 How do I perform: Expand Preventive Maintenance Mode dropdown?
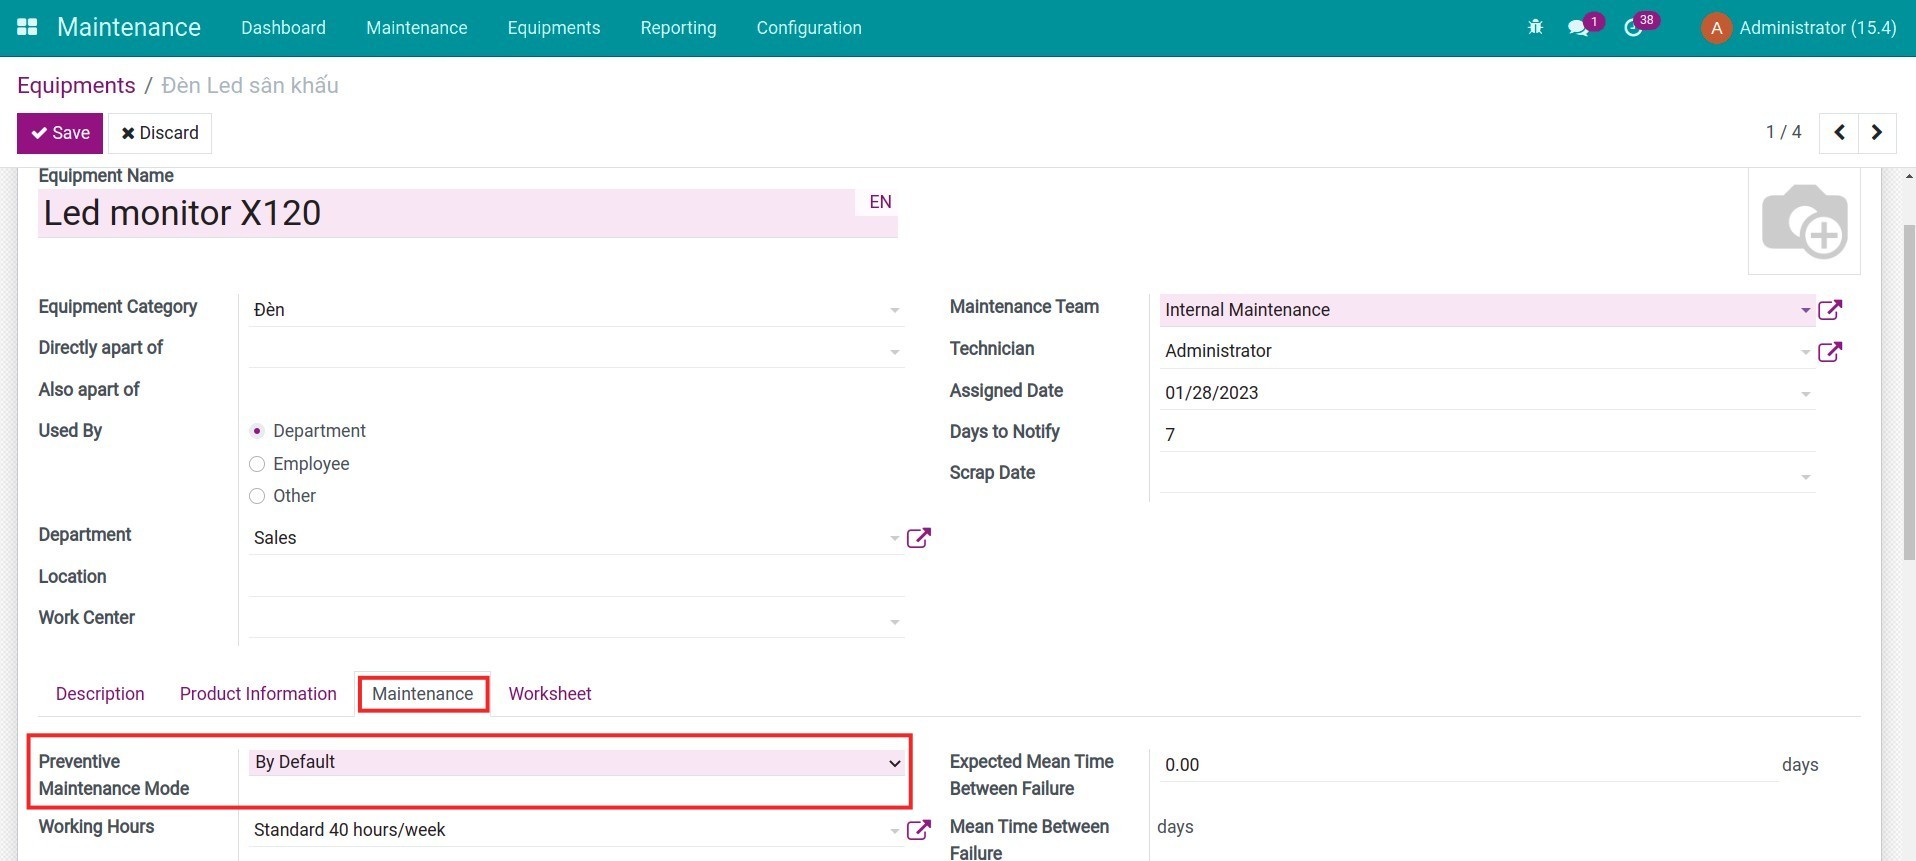pyautogui.click(x=575, y=762)
